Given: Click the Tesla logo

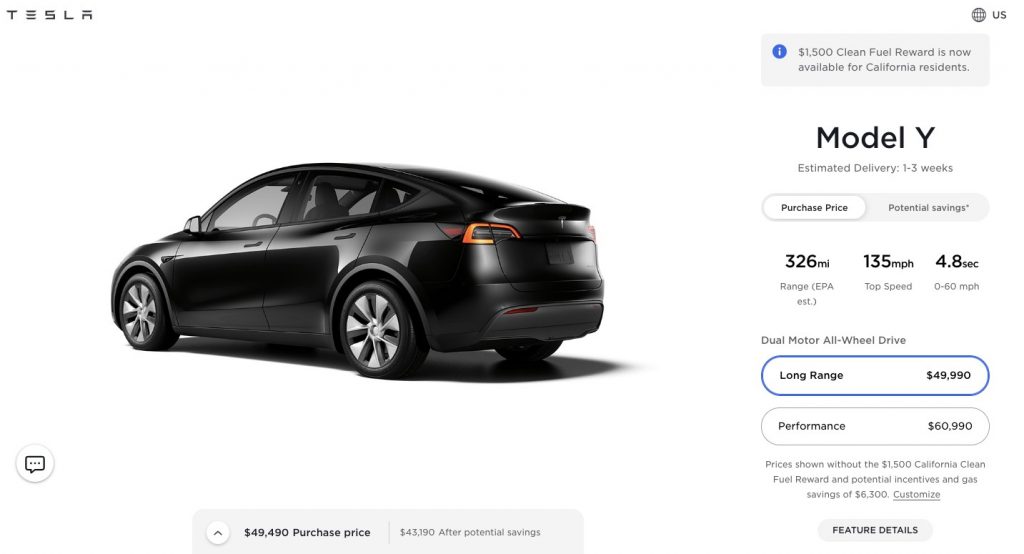Looking at the screenshot, I should click(x=50, y=14).
